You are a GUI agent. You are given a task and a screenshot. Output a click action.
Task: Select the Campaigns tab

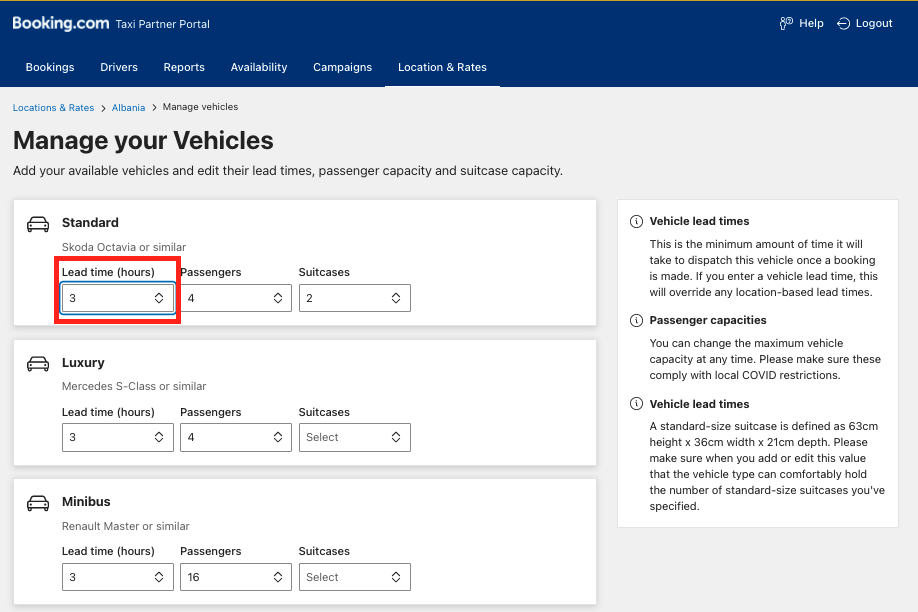342,67
